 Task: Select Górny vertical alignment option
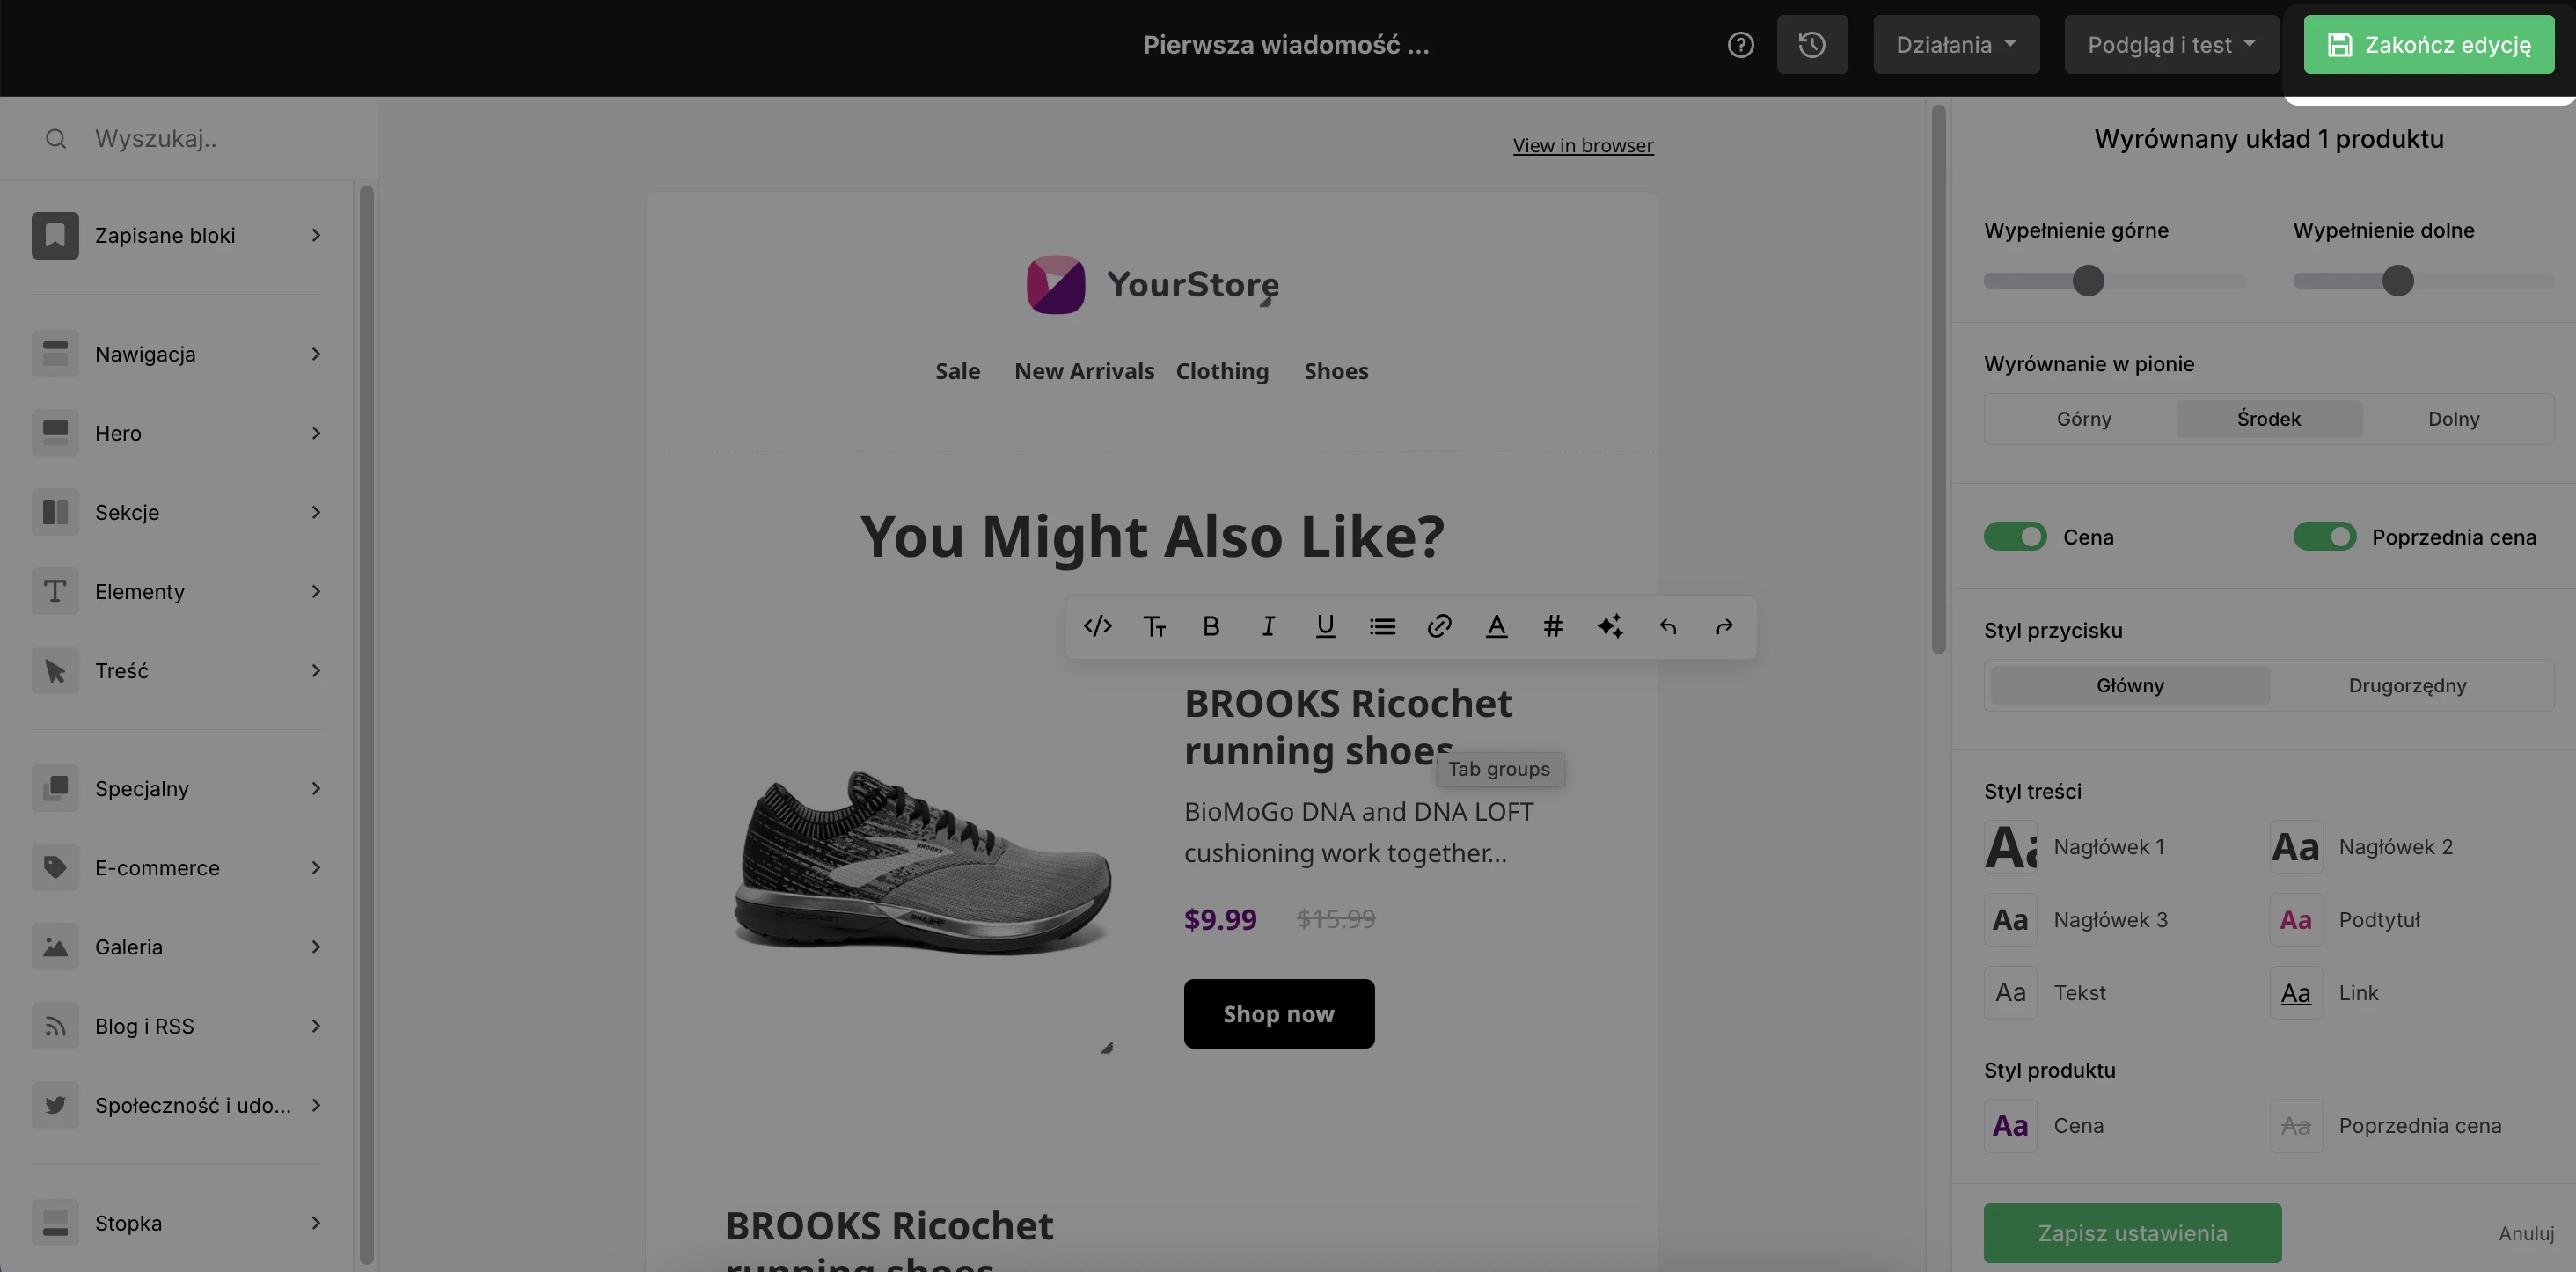click(2083, 419)
